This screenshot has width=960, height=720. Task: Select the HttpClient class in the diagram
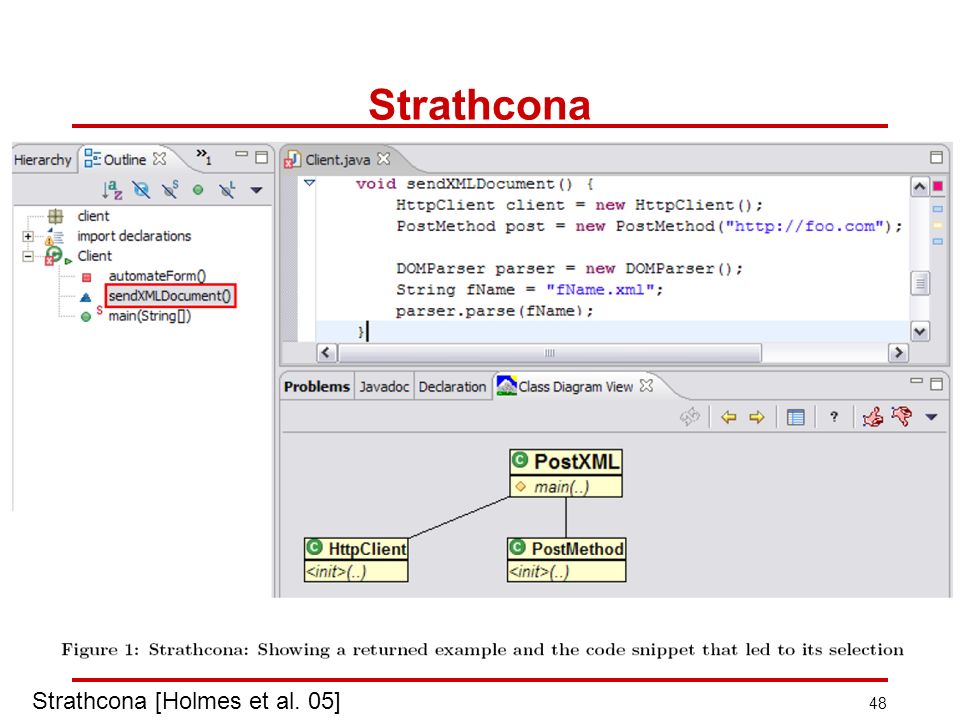tap(356, 549)
